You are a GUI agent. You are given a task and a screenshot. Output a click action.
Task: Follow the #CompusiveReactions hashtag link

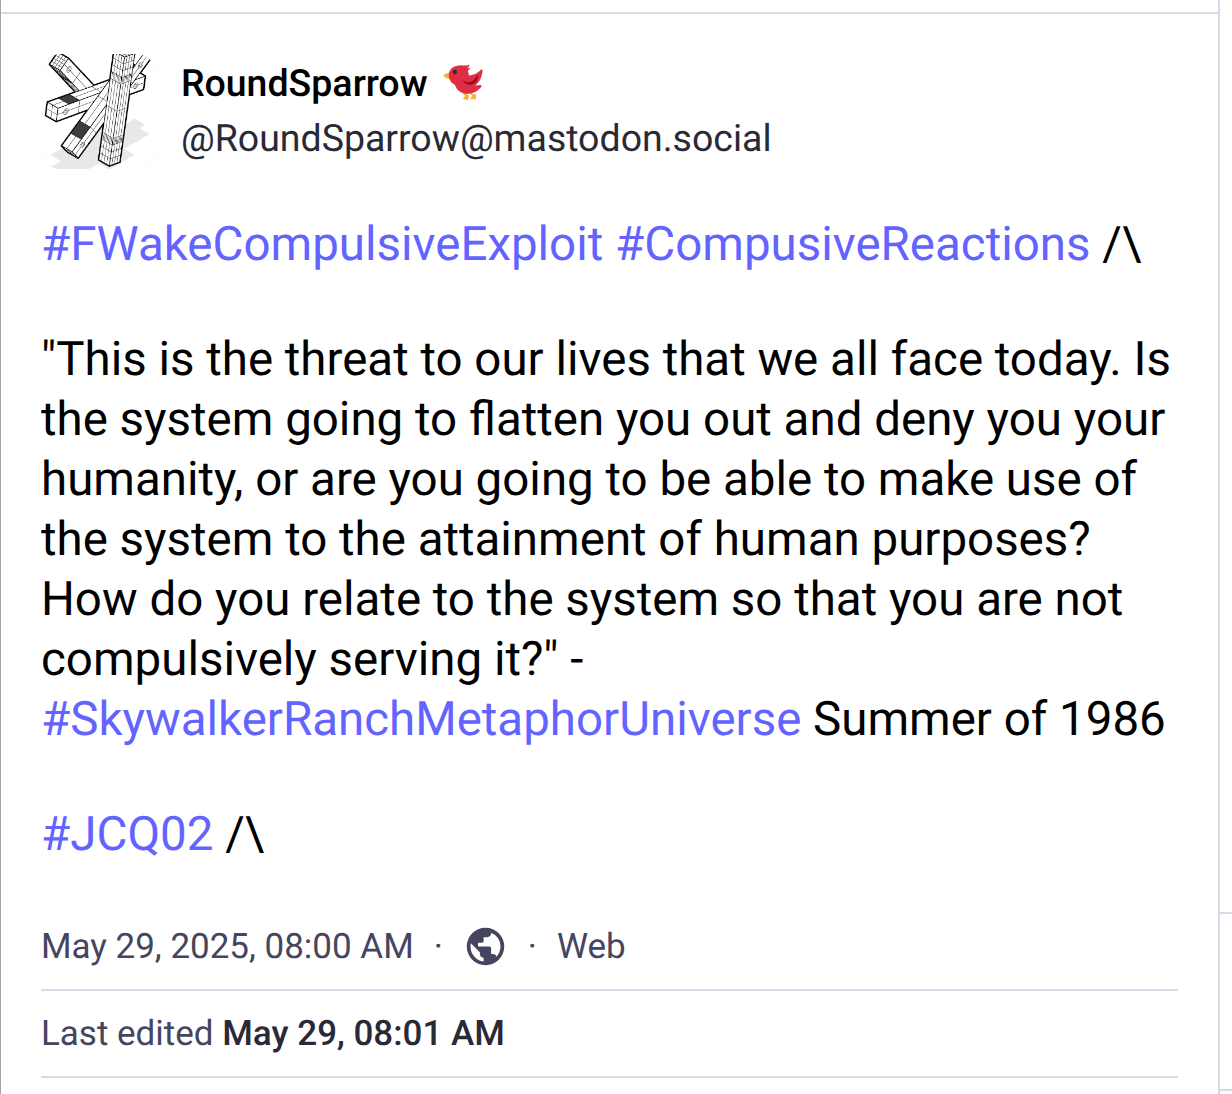point(853,244)
